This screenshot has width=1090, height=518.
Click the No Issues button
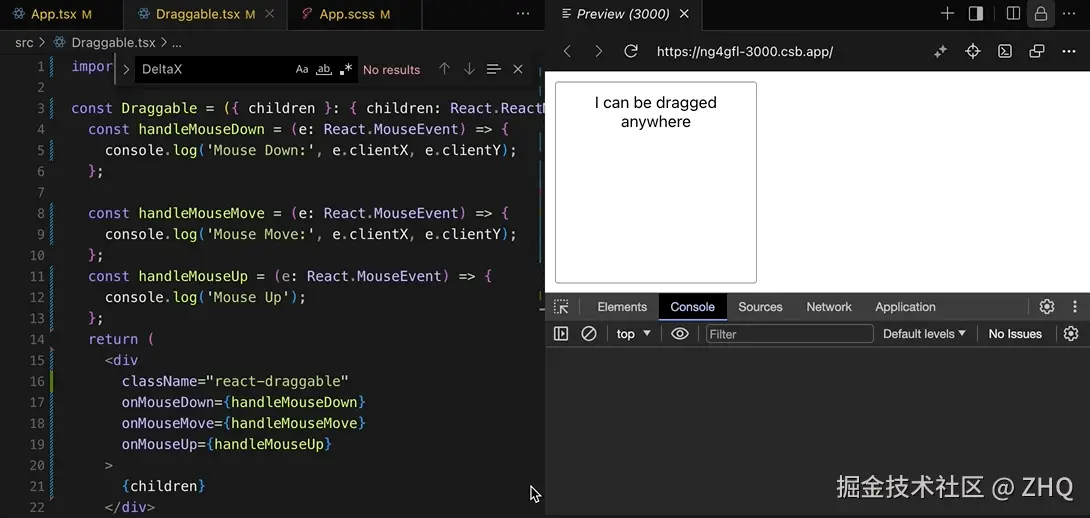(x=1015, y=334)
